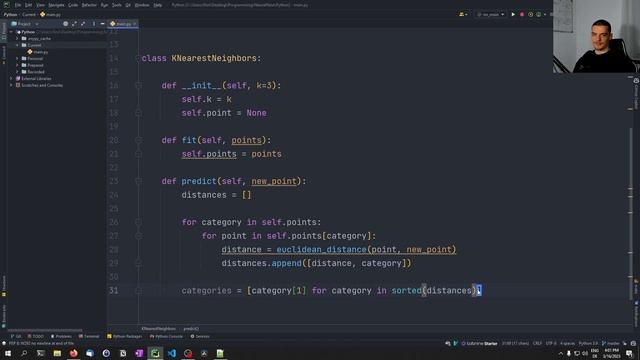Viewport: 640px width, 360px height.
Task: Open the Windows Start menu
Action: click(x=8, y=353)
